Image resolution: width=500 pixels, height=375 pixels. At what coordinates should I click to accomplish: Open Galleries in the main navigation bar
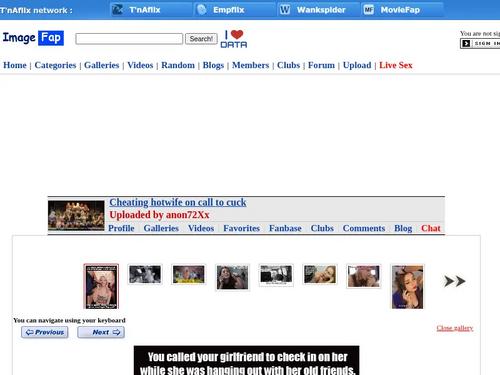coord(101,65)
